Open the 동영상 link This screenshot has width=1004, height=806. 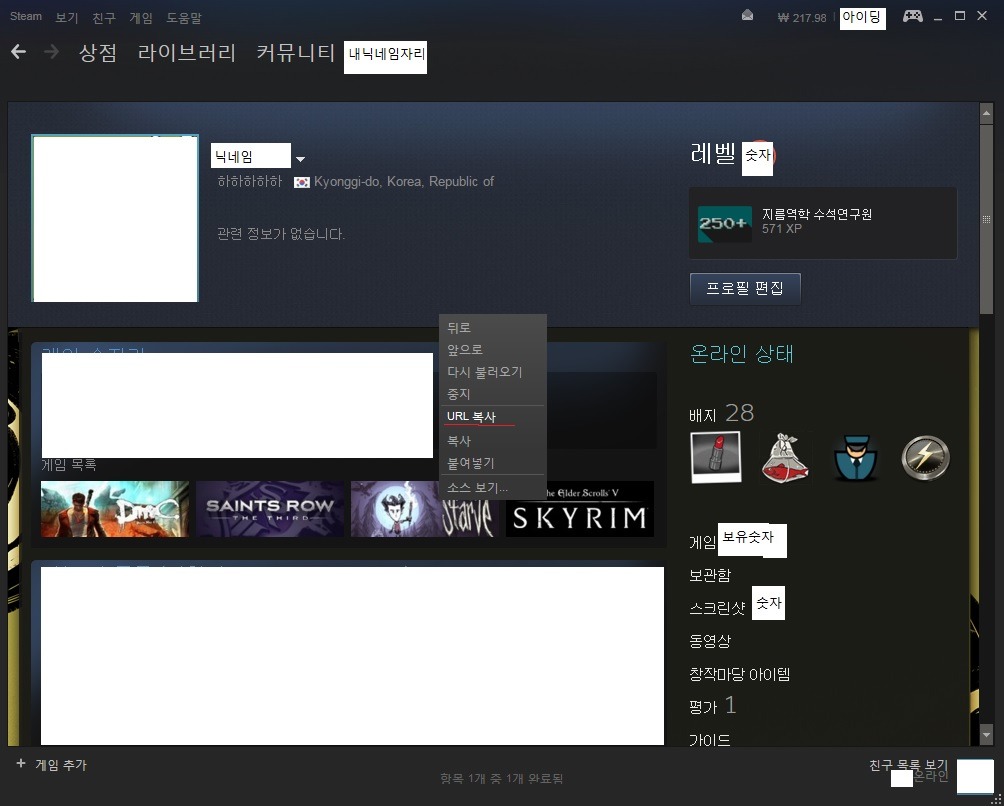pos(709,641)
